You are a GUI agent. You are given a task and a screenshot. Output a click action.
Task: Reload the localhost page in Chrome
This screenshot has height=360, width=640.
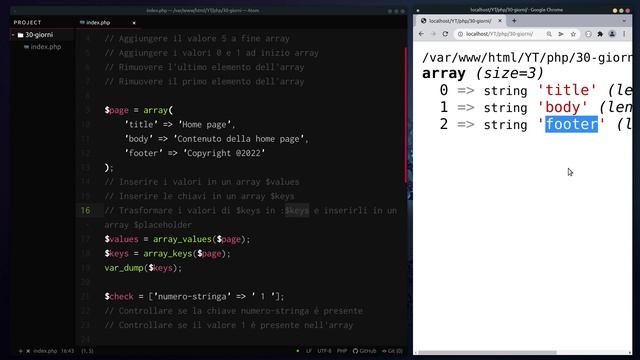(445, 34)
